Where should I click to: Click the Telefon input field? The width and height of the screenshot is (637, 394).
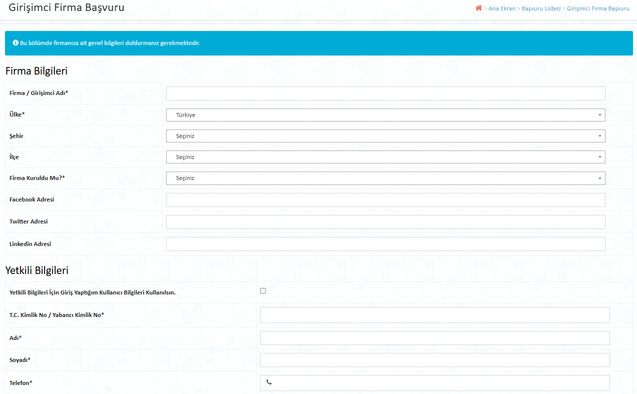(435, 383)
